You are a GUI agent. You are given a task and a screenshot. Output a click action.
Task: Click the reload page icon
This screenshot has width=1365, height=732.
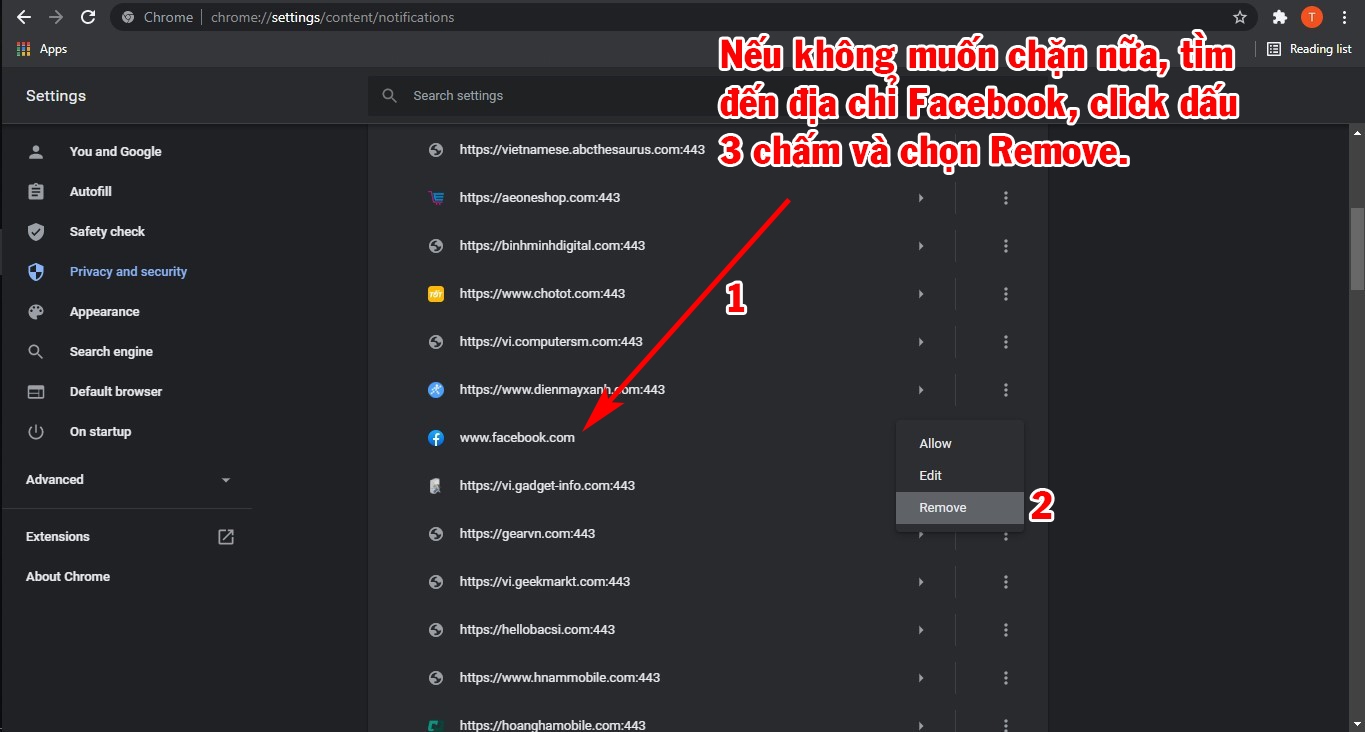coord(88,16)
